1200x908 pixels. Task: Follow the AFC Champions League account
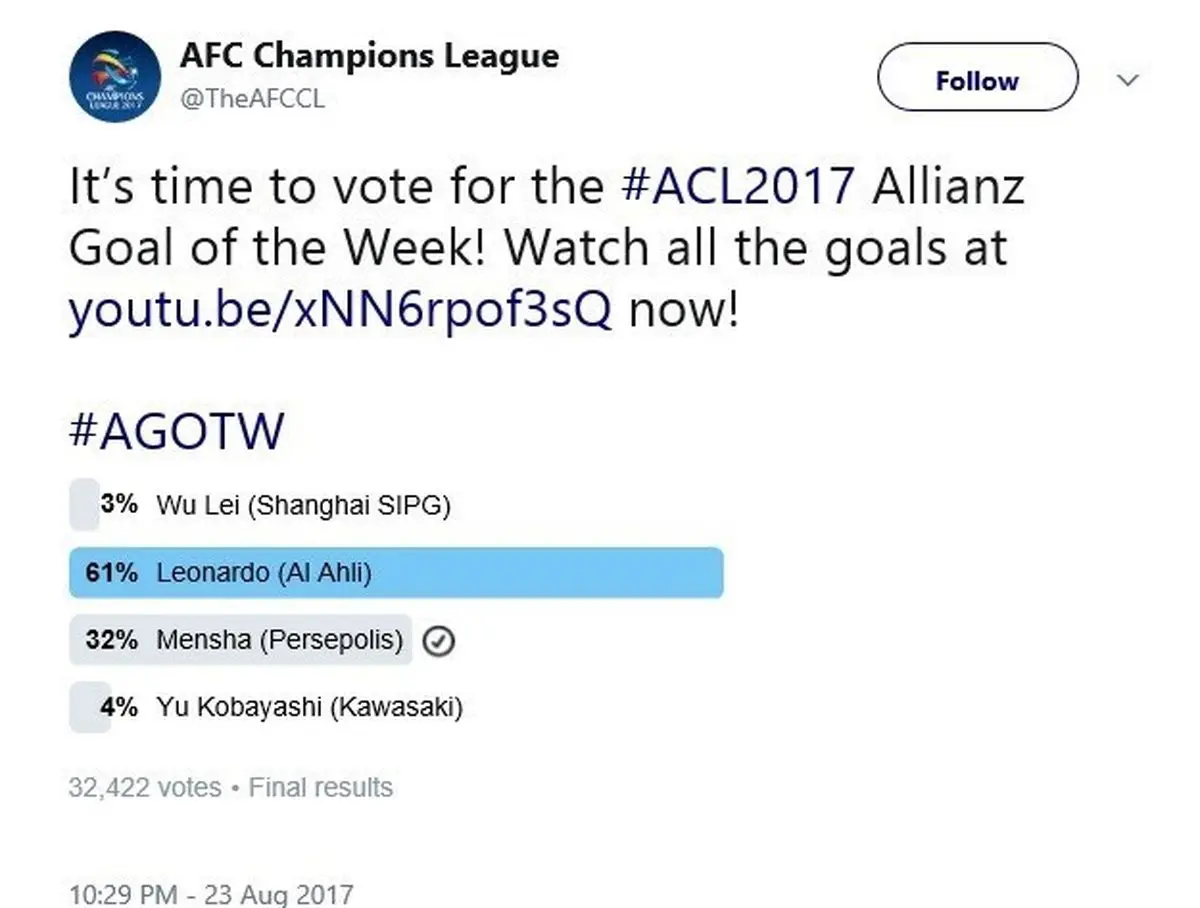tap(977, 79)
